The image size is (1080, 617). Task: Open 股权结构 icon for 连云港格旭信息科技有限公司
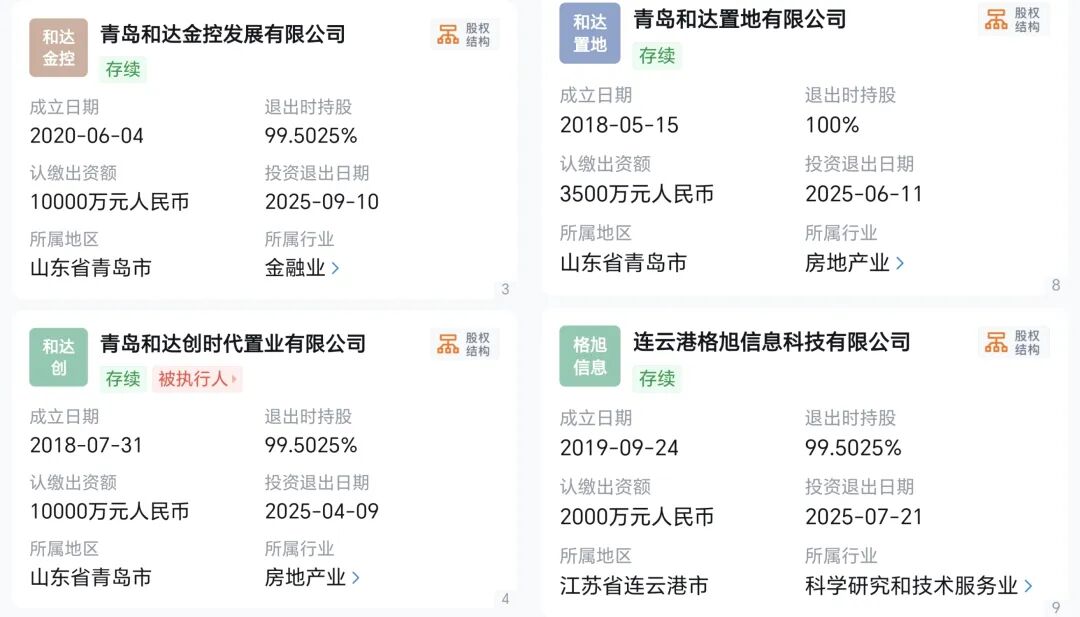(1013, 343)
